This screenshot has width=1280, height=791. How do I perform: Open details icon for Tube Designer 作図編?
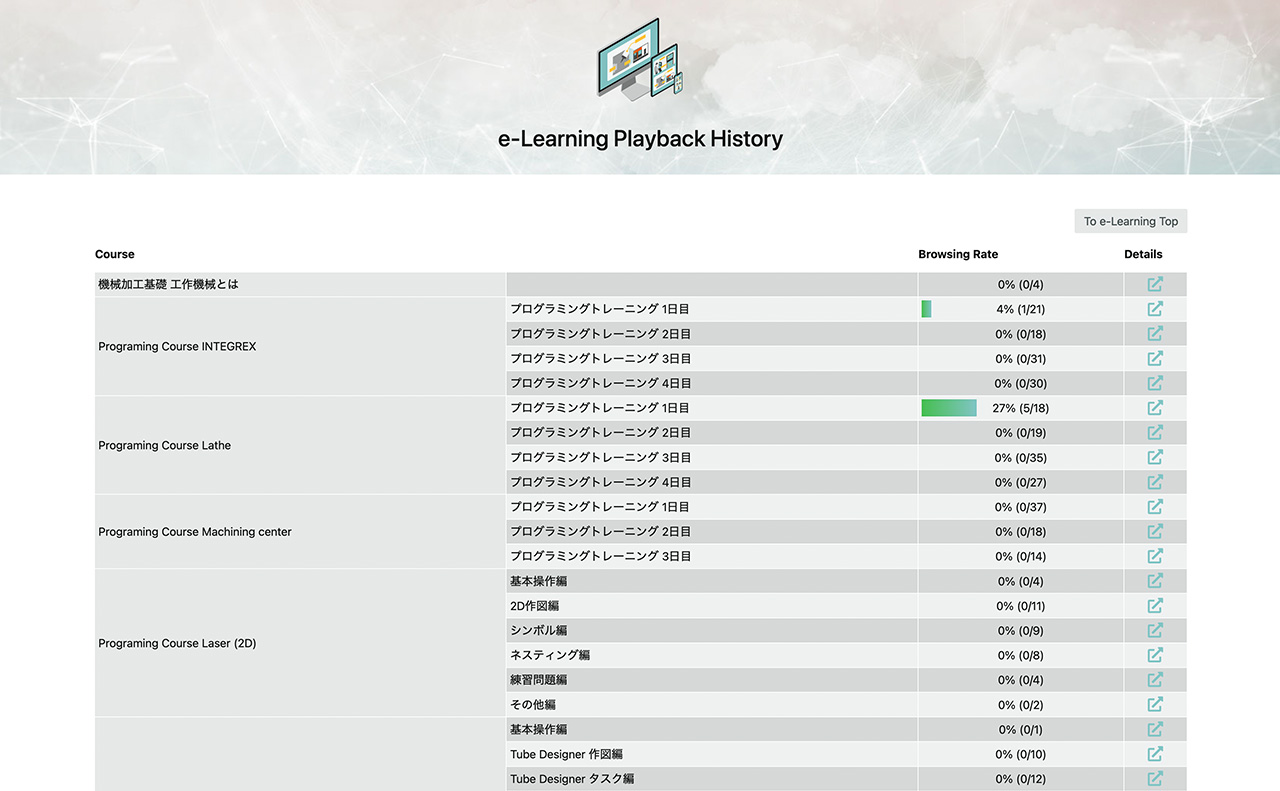click(1155, 754)
